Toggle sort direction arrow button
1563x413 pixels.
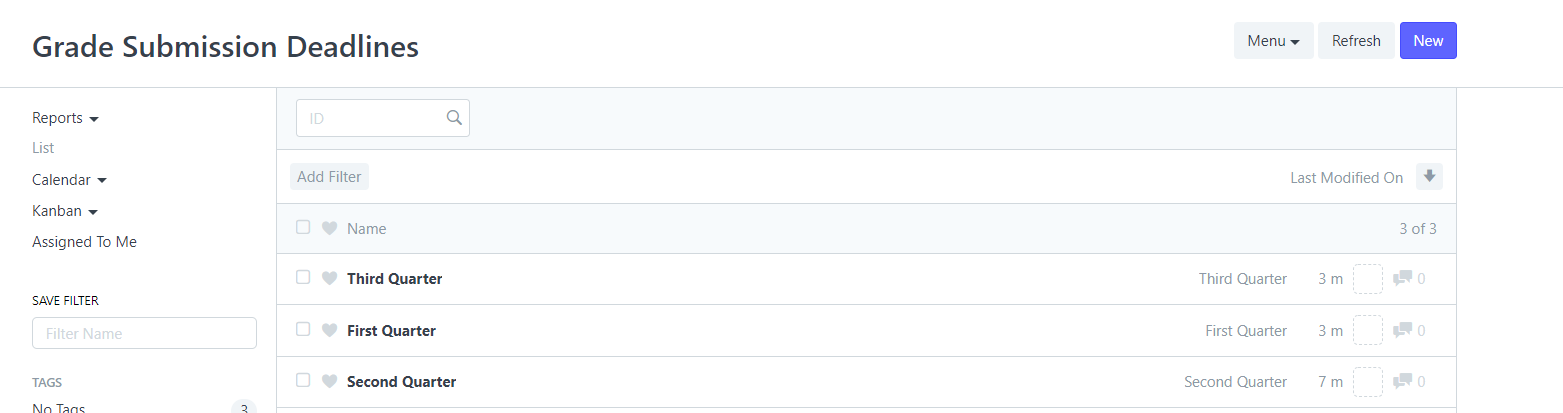tap(1429, 177)
